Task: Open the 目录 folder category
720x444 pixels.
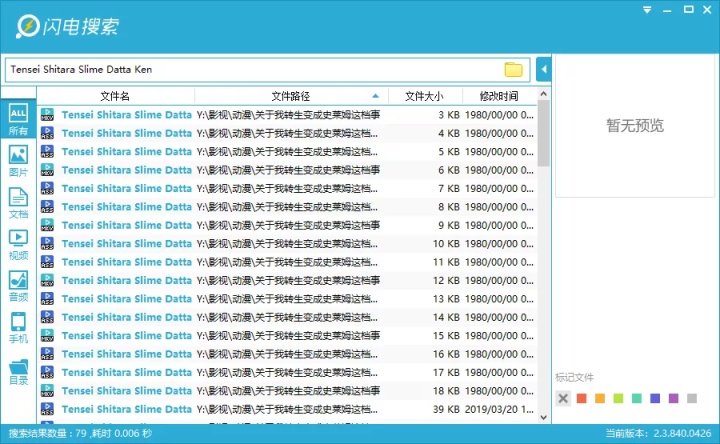Action: point(18,371)
